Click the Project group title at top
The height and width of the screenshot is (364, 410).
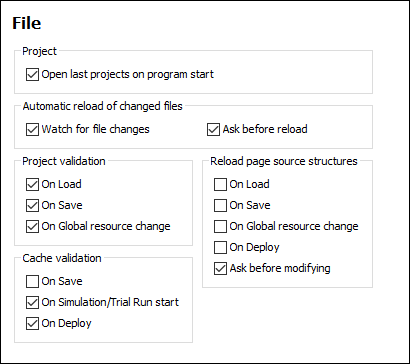point(40,51)
